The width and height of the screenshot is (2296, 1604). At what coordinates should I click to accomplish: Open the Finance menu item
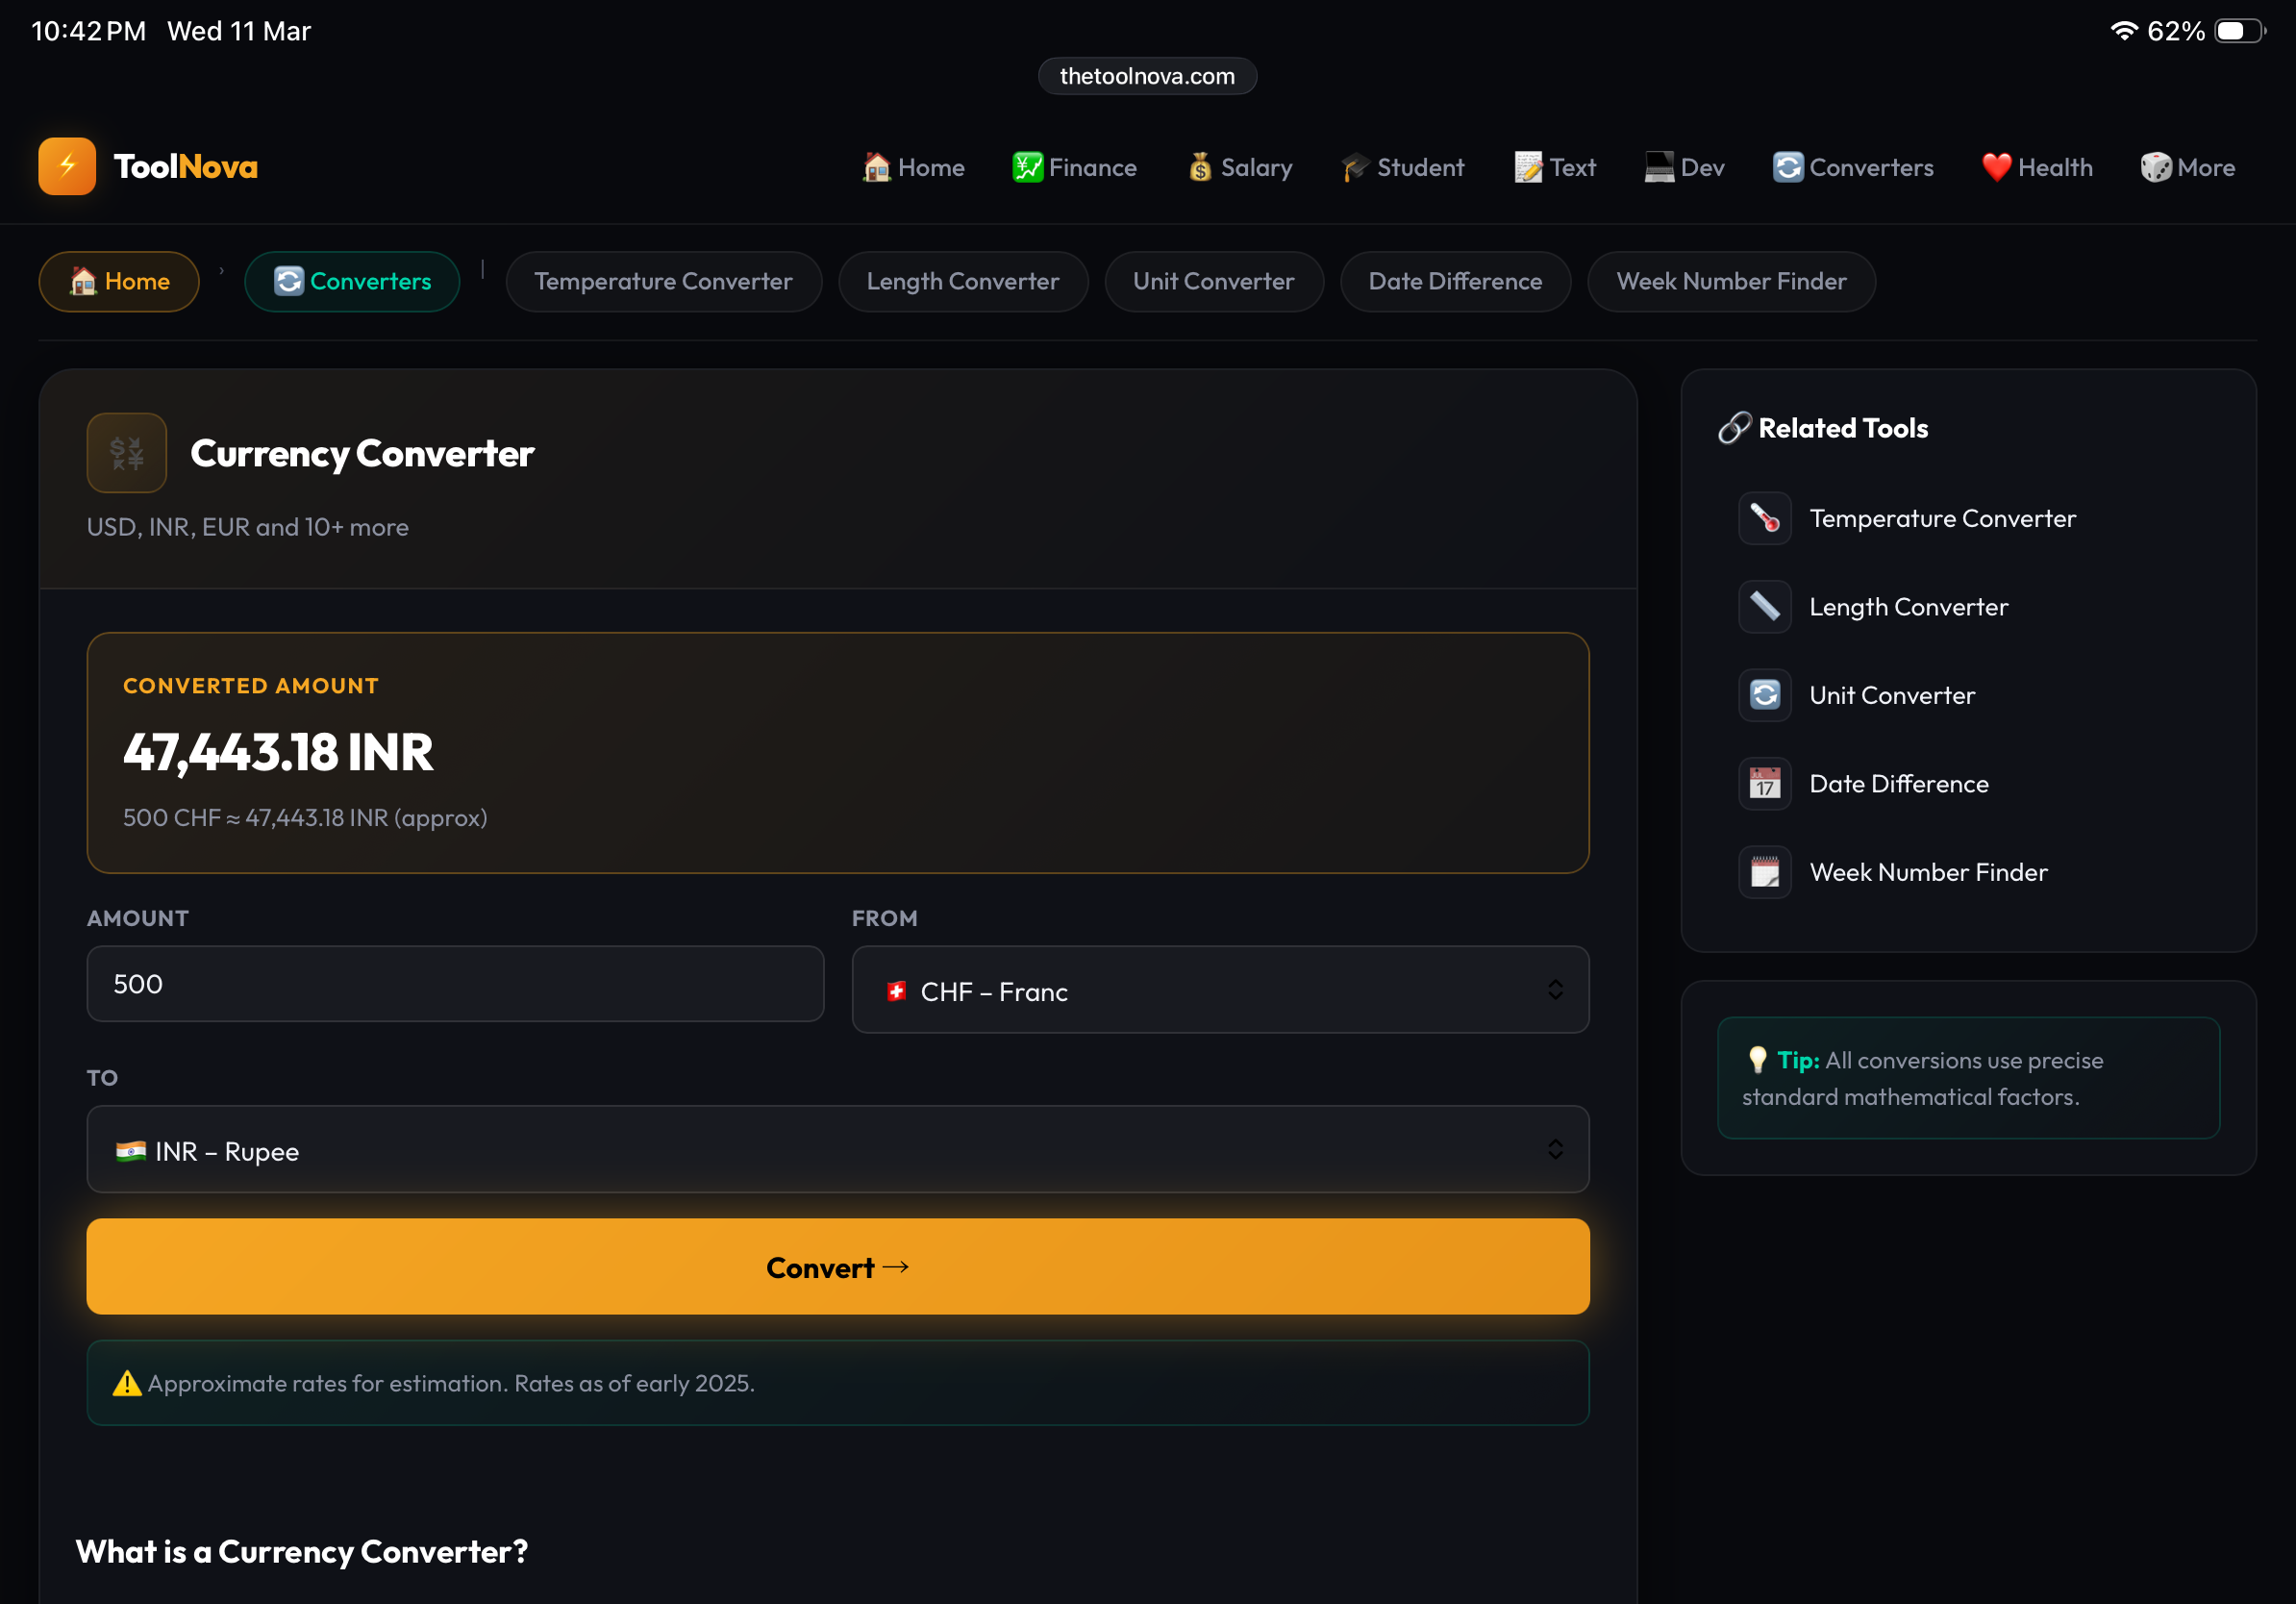1075,167
